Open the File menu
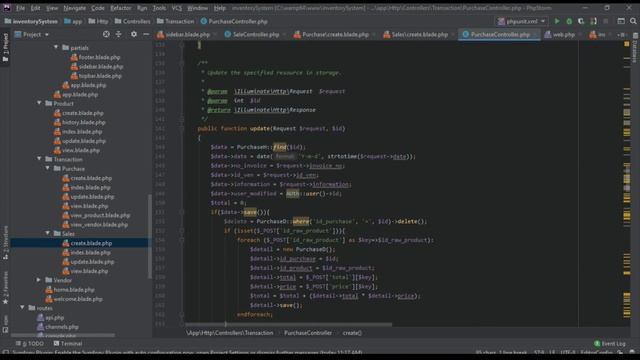The width and height of the screenshot is (640, 360). pyautogui.click(x=20, y=8)
